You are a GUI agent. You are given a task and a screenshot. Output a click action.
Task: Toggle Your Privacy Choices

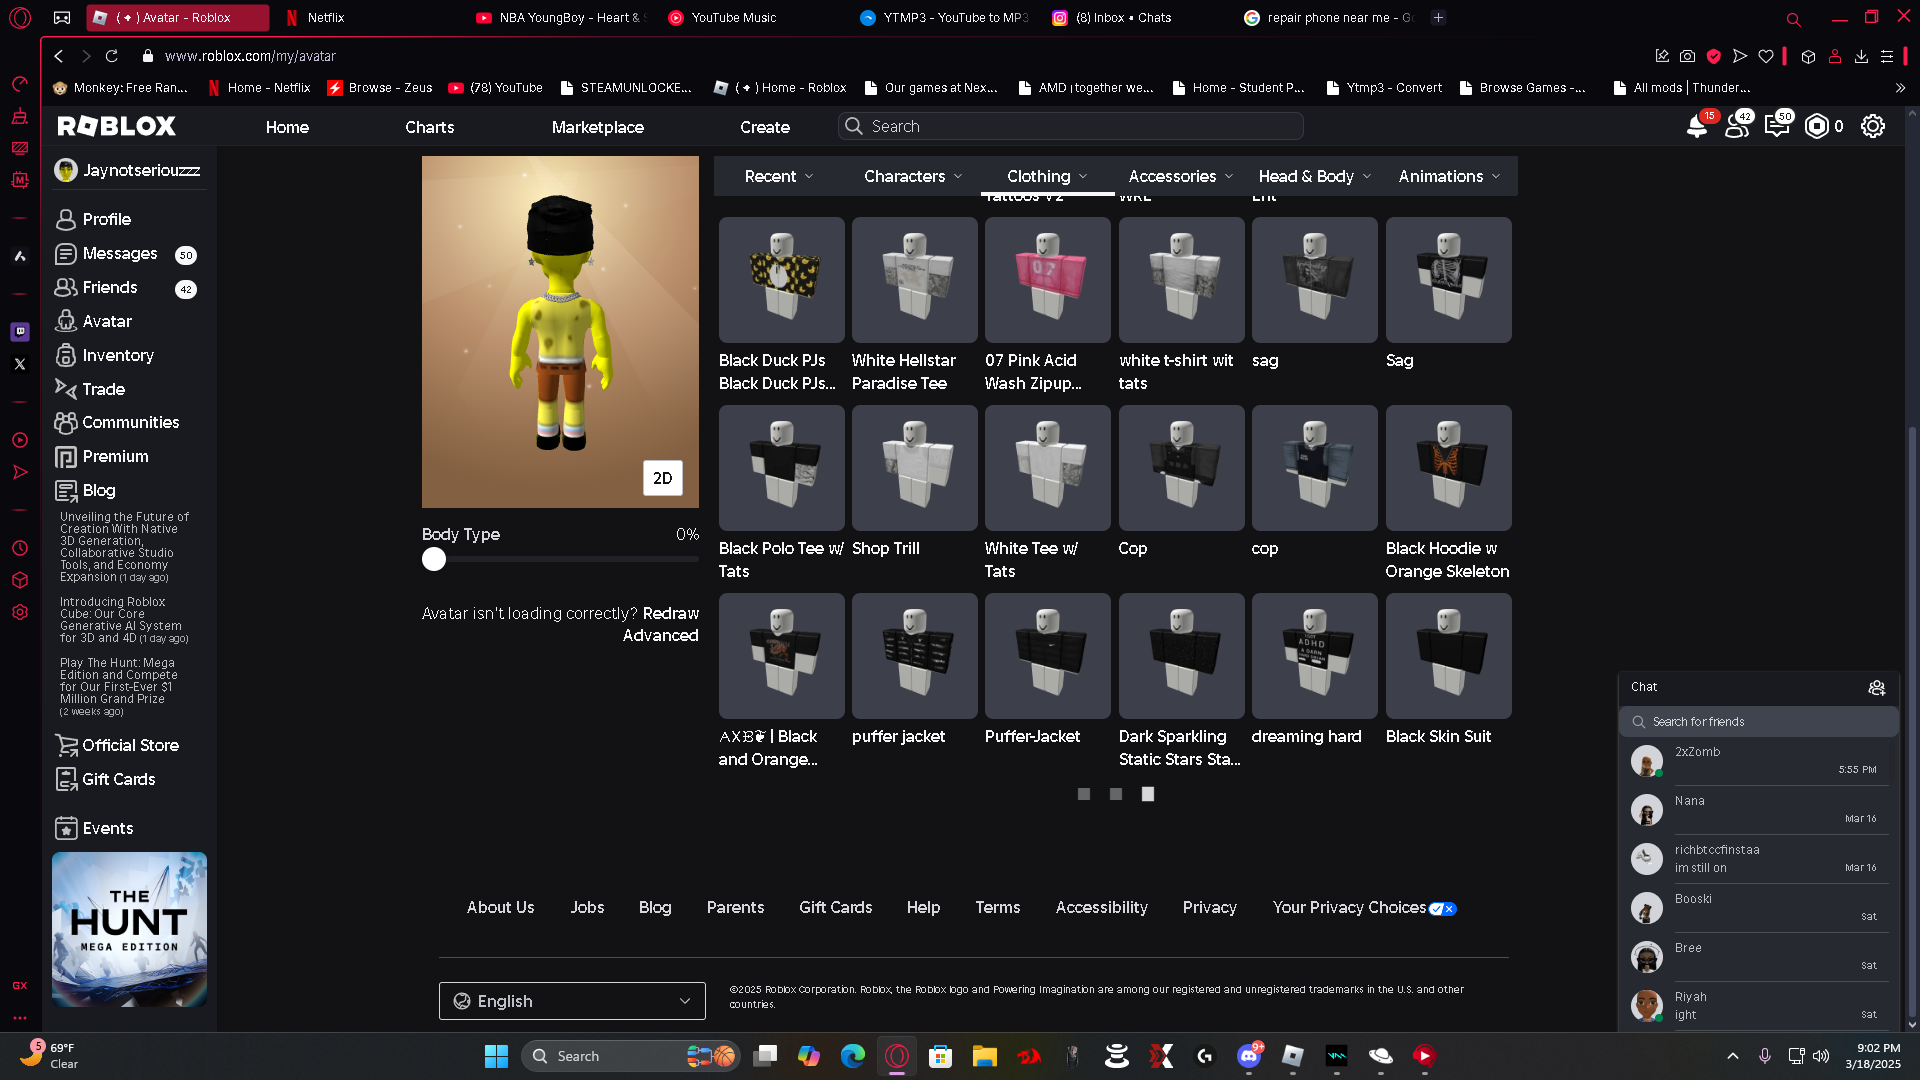[x=1443, y=908]
